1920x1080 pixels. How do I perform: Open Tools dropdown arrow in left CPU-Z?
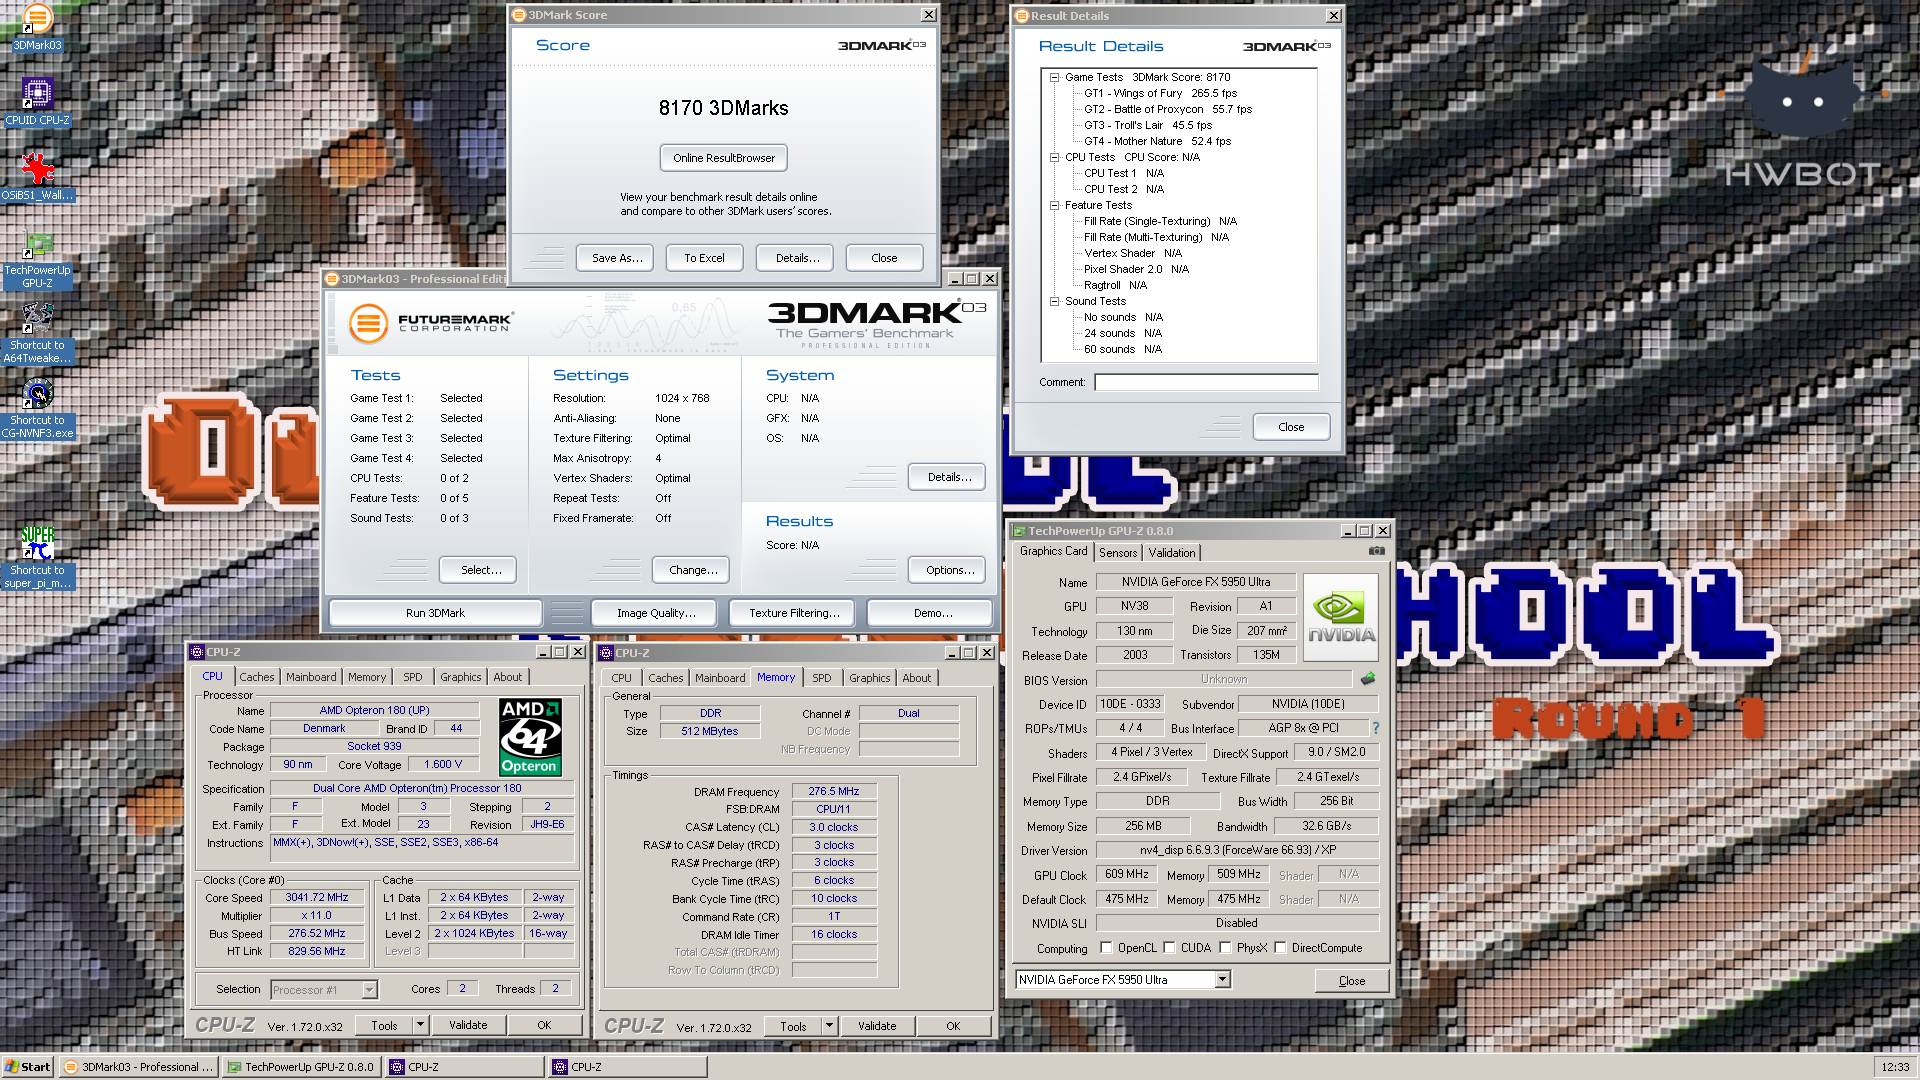(x=420, y=1025)
